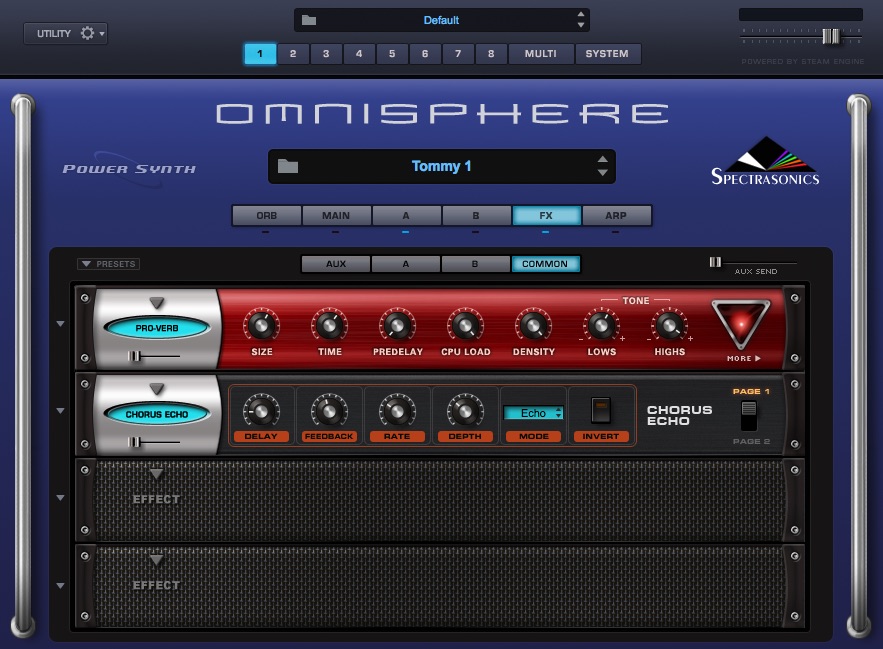Open the SYSTEM page
The height and width of the screenshot is (649, 883).
click(x=607, y=54)
